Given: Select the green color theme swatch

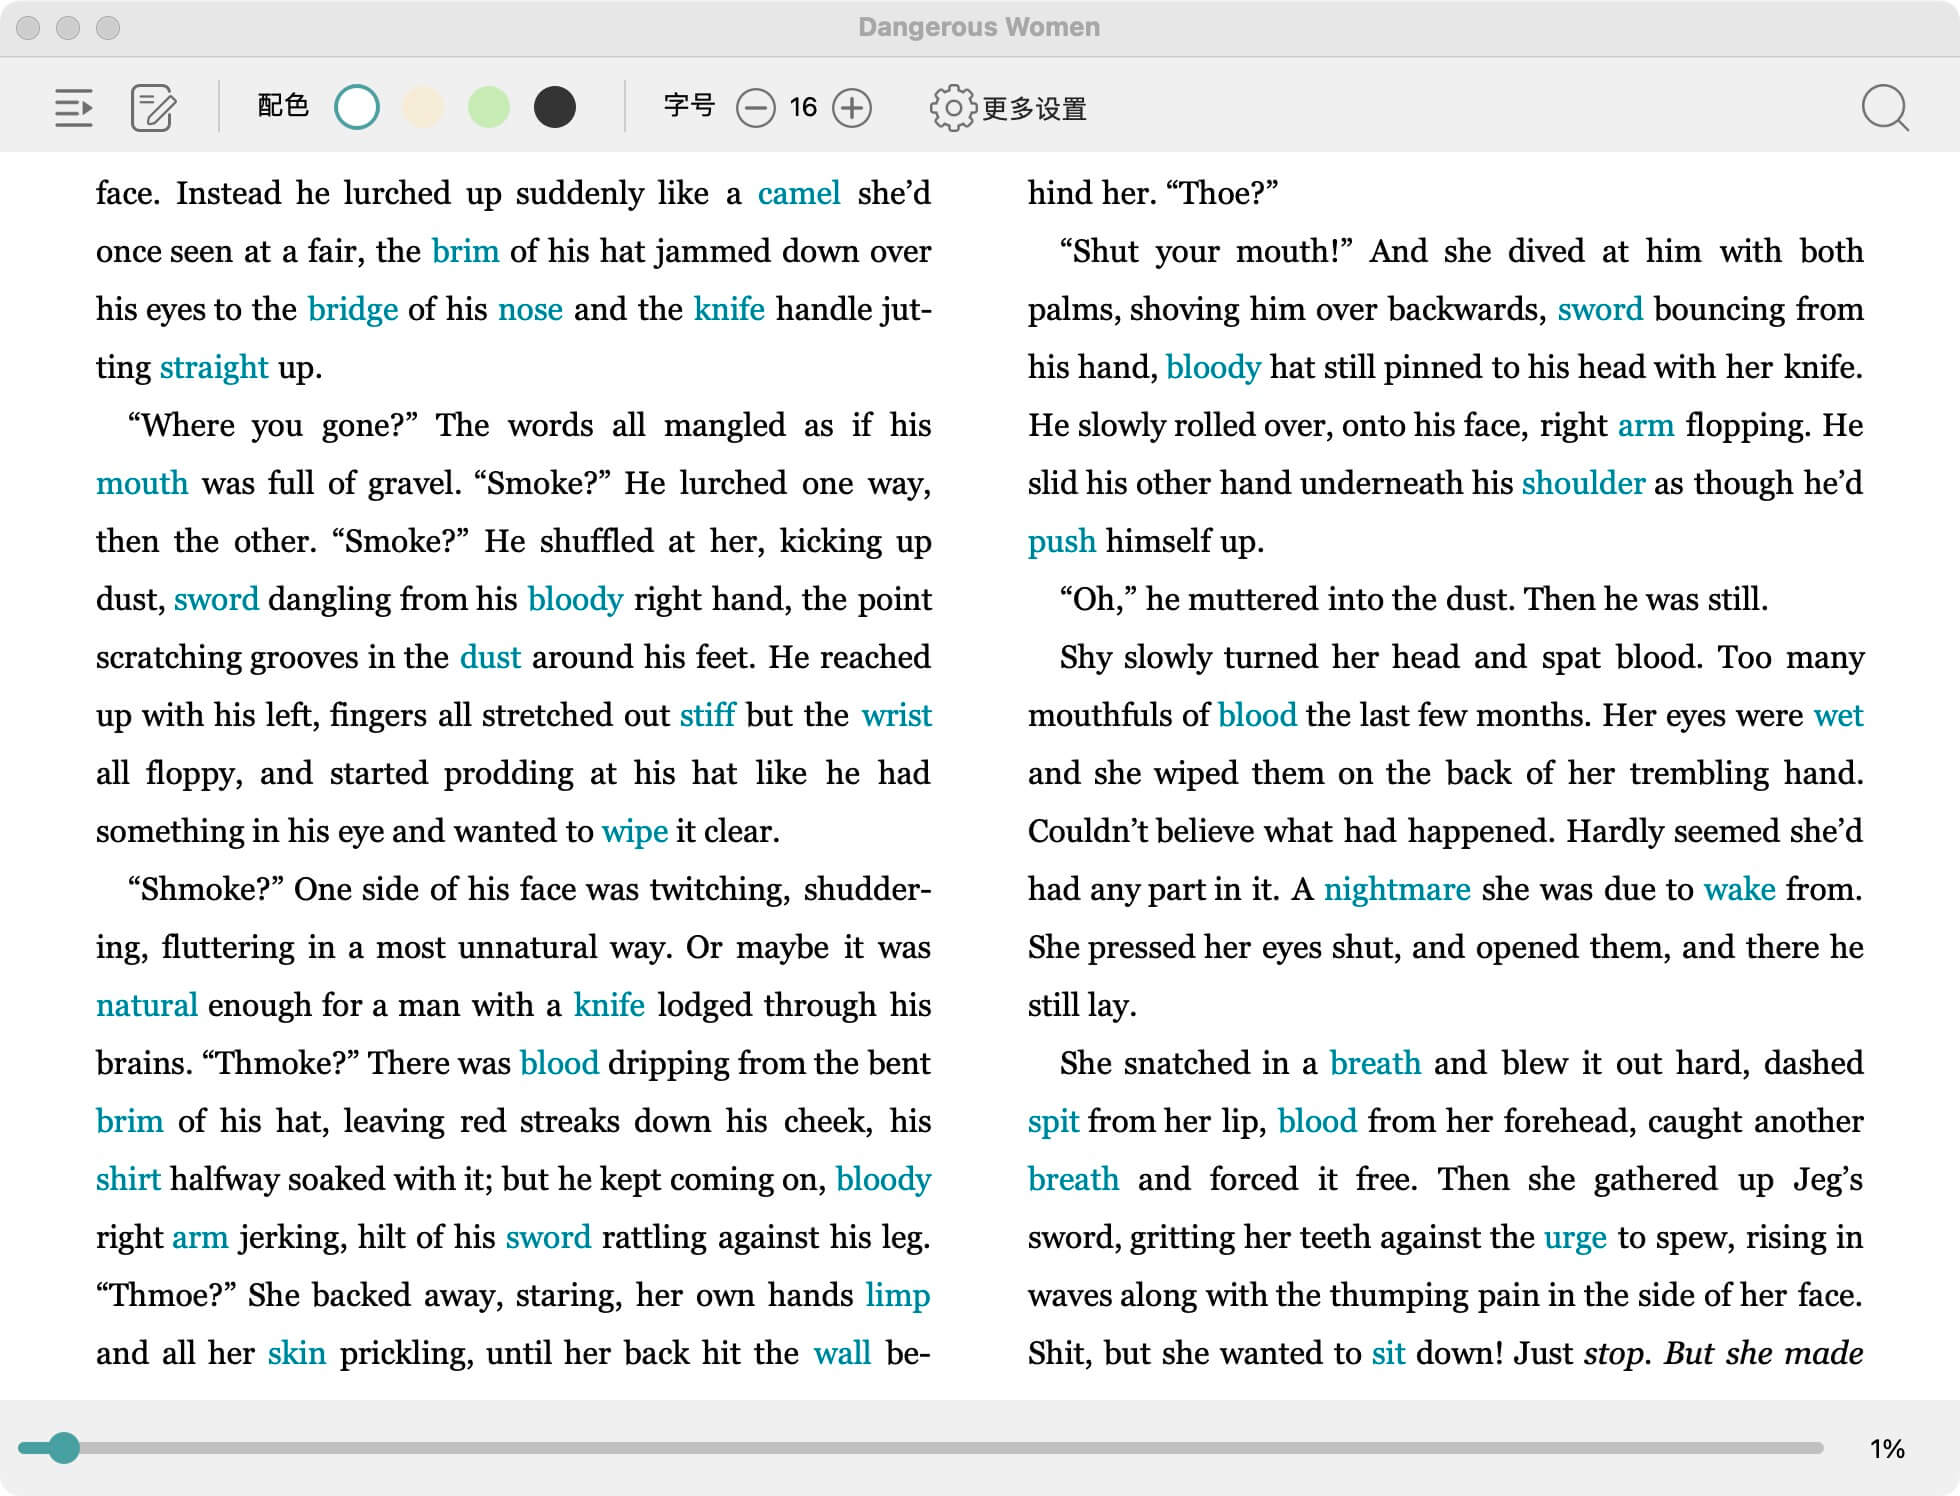Looking at the screenshot, I should [x=489, y=108].
